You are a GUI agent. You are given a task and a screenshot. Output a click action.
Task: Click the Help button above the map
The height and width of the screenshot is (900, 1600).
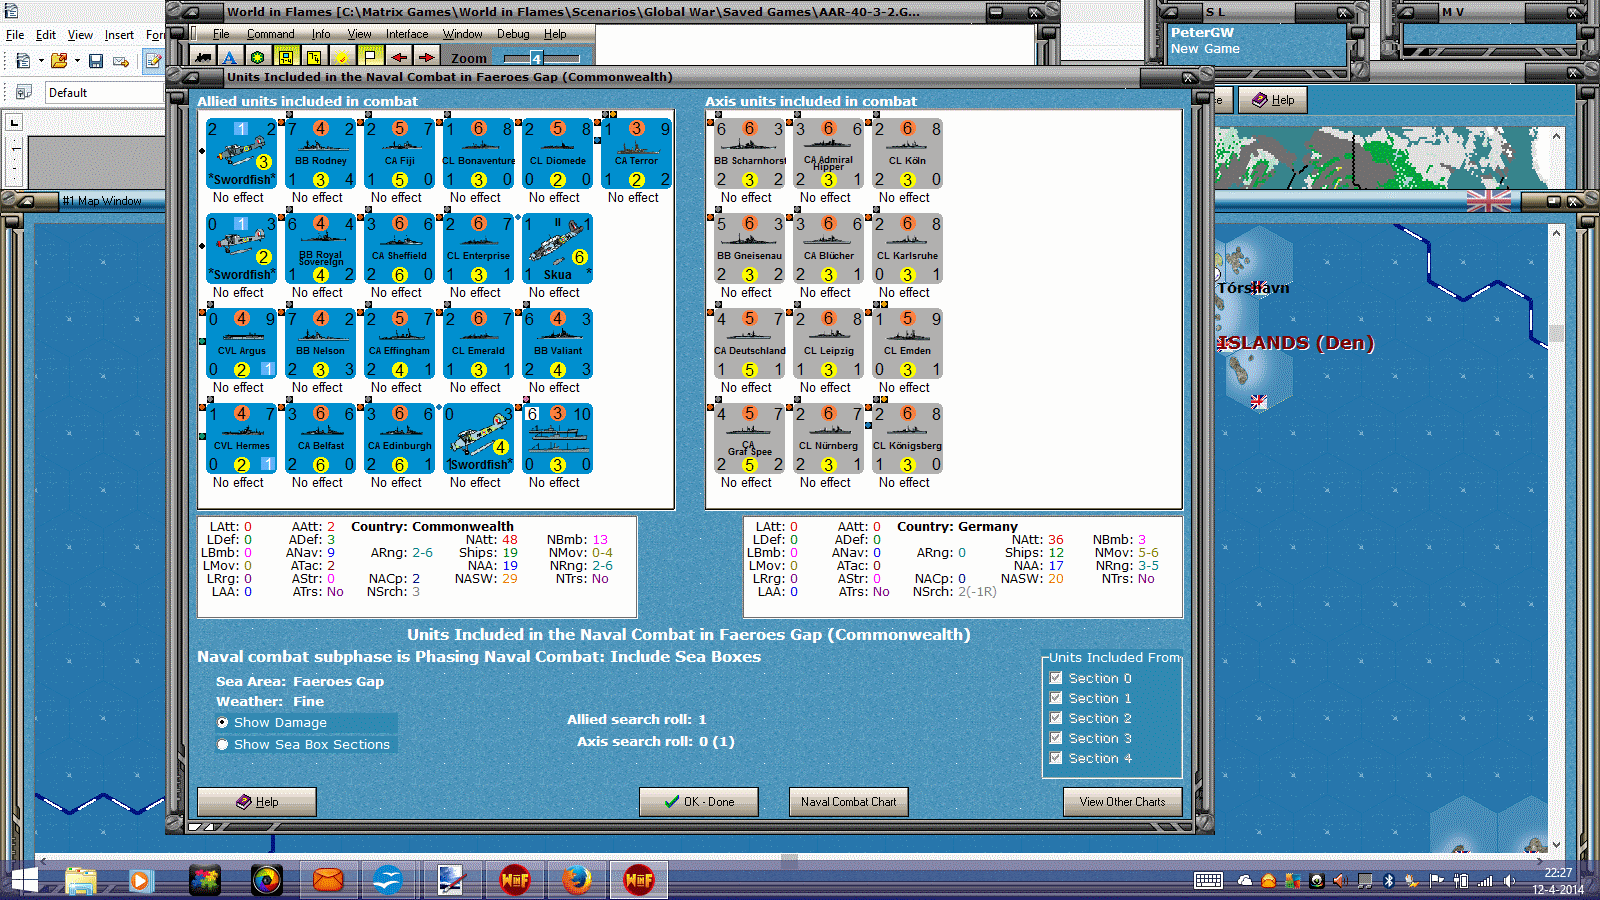pyautogui.click(x=1273, y=100)
